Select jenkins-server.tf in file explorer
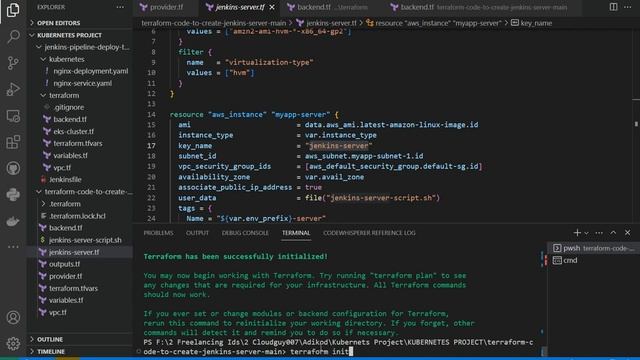 pos(80,252)
